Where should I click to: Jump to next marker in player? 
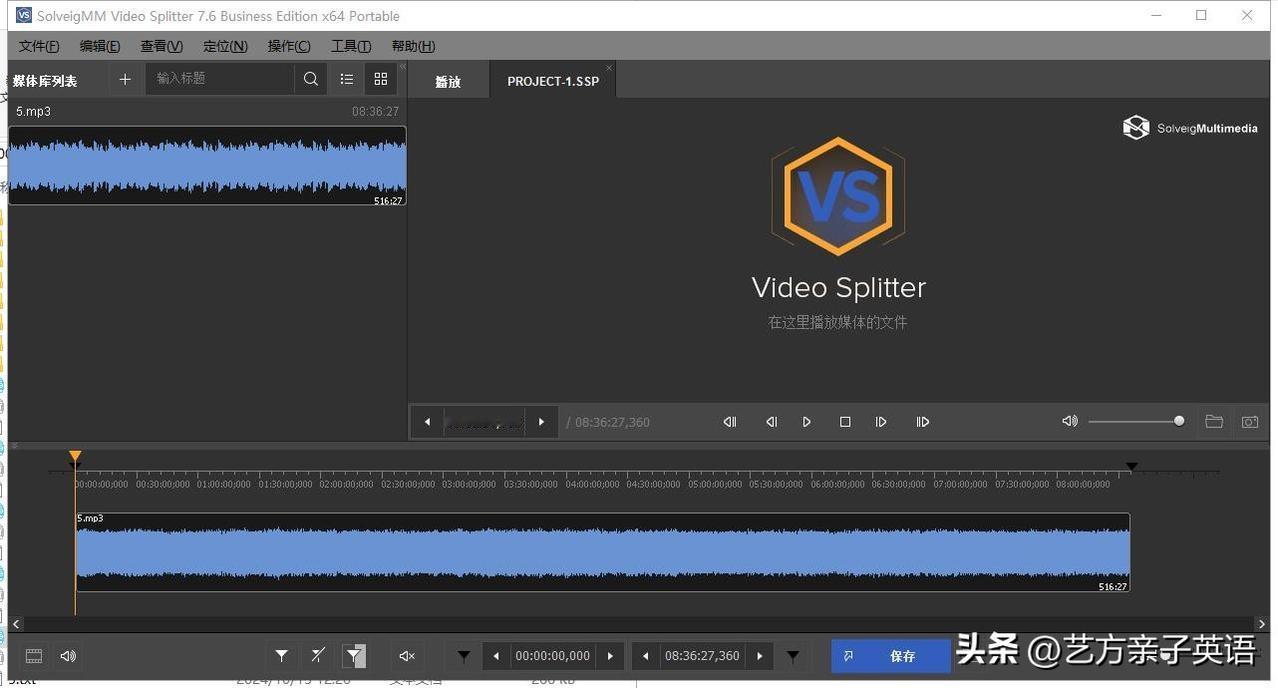923,422
